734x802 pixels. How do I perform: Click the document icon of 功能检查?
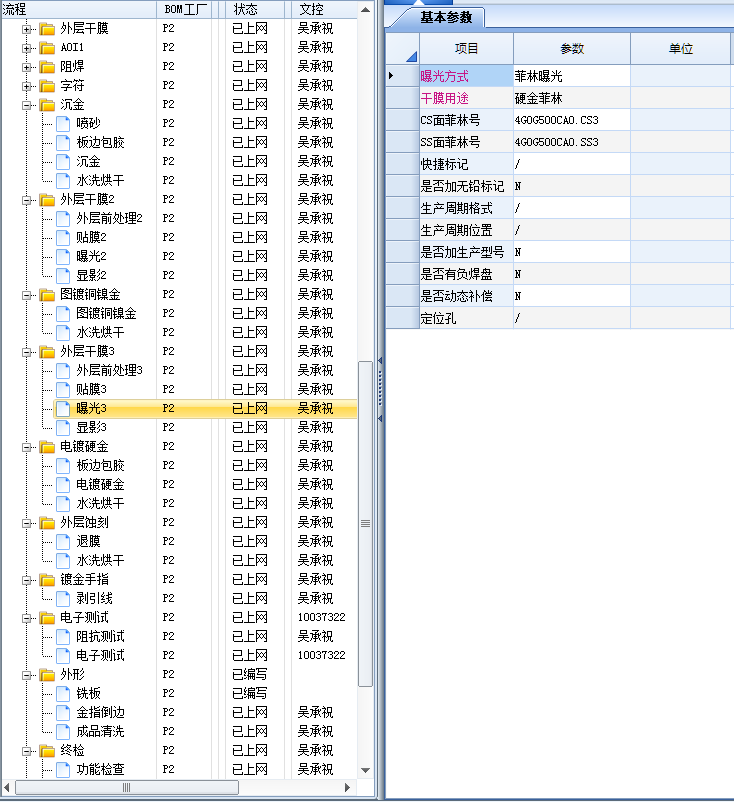coord(63,769)
